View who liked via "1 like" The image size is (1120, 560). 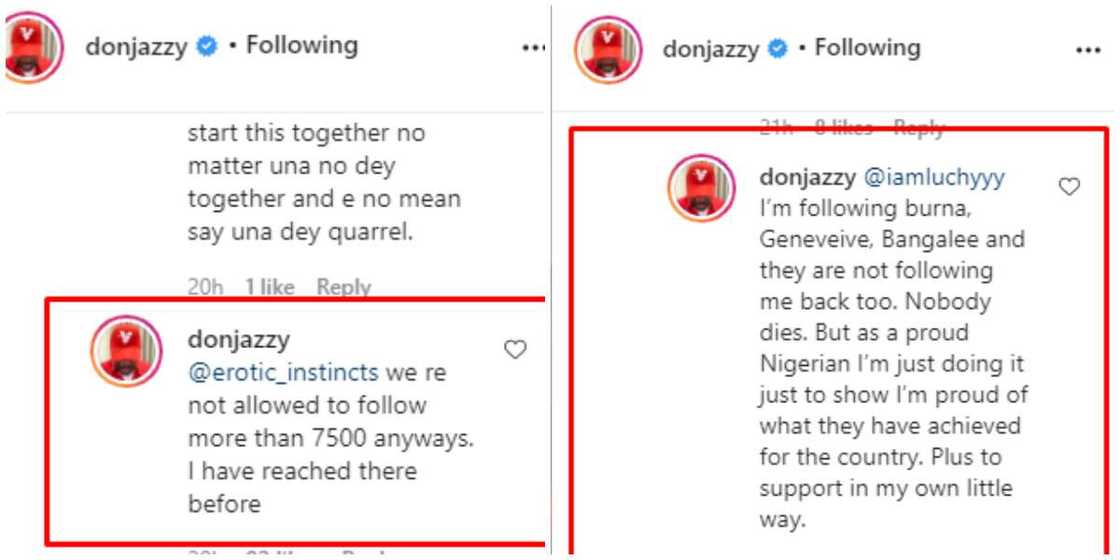(270, 288)
